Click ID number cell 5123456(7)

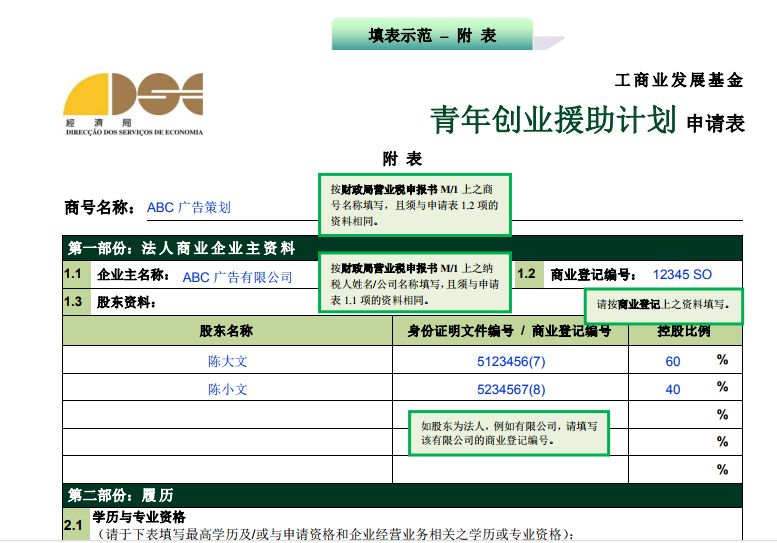click(x=511, y=361)
